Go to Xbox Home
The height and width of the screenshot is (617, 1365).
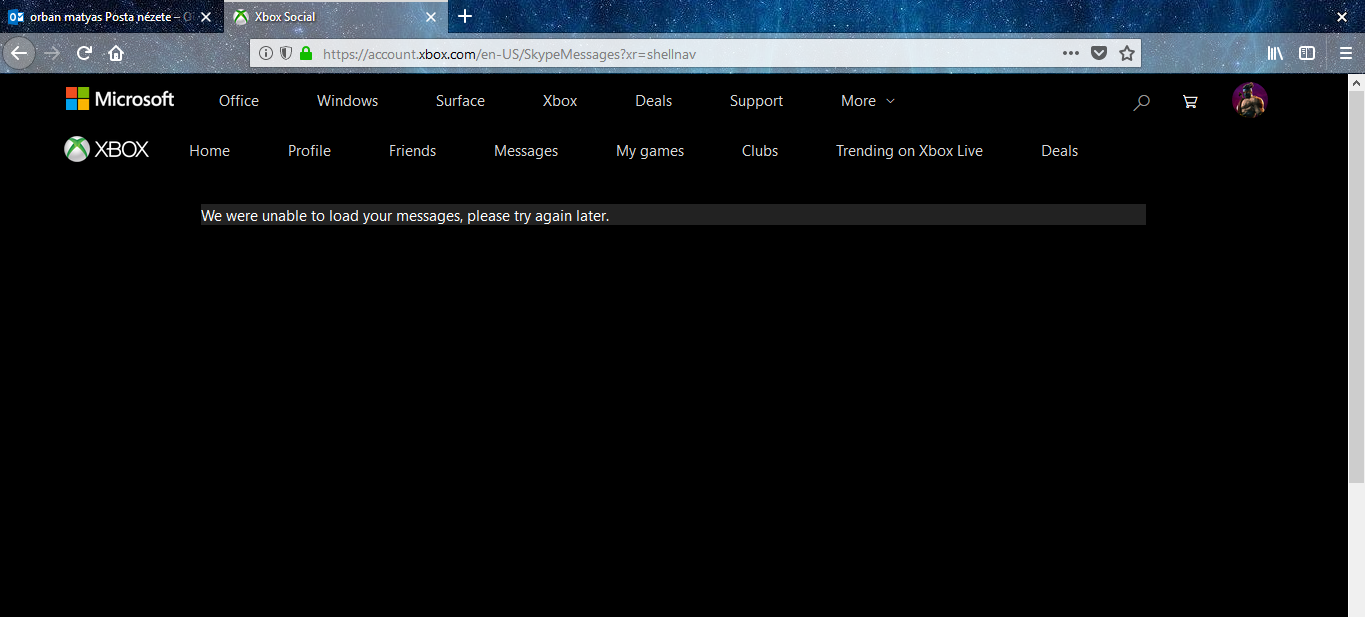[209, 151]
